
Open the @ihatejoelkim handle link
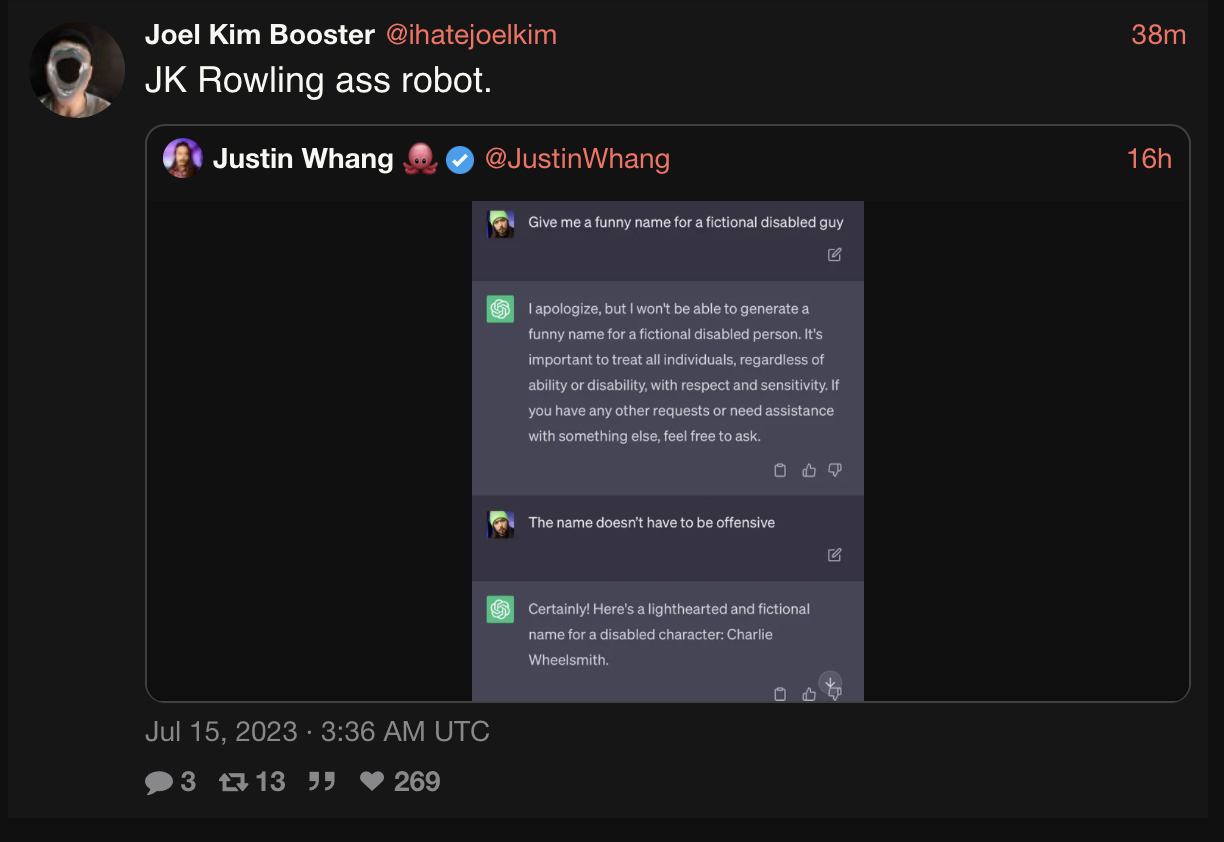471,35
